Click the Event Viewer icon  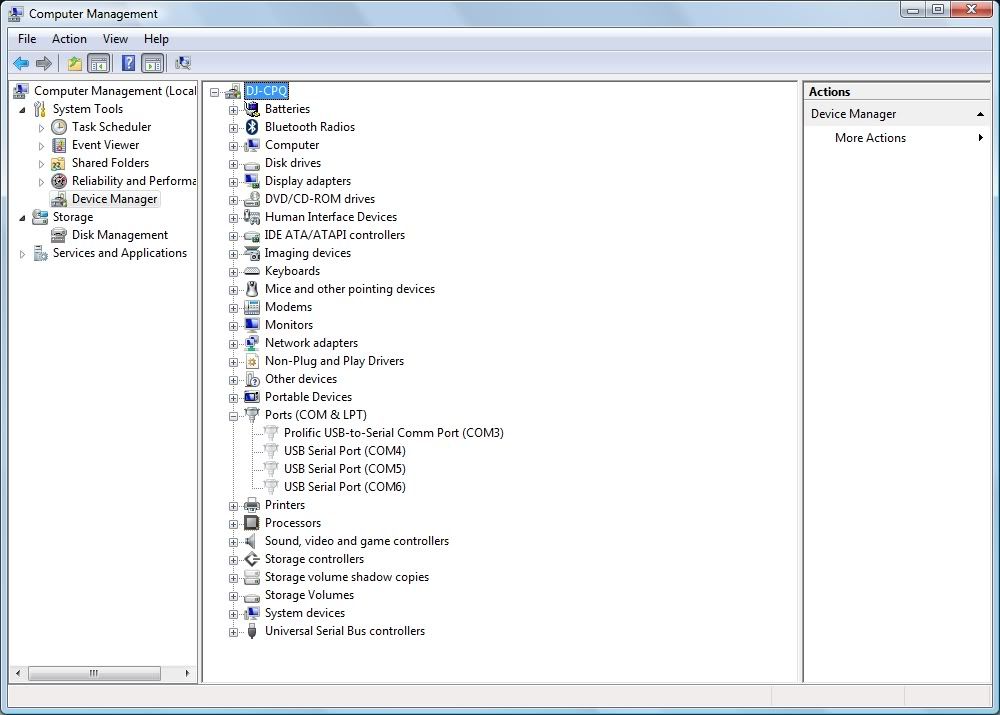(59, 145)
